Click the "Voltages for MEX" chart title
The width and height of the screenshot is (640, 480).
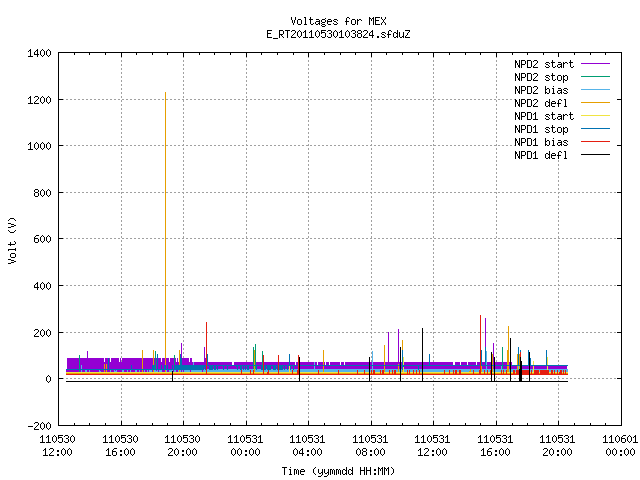(338, 21)
